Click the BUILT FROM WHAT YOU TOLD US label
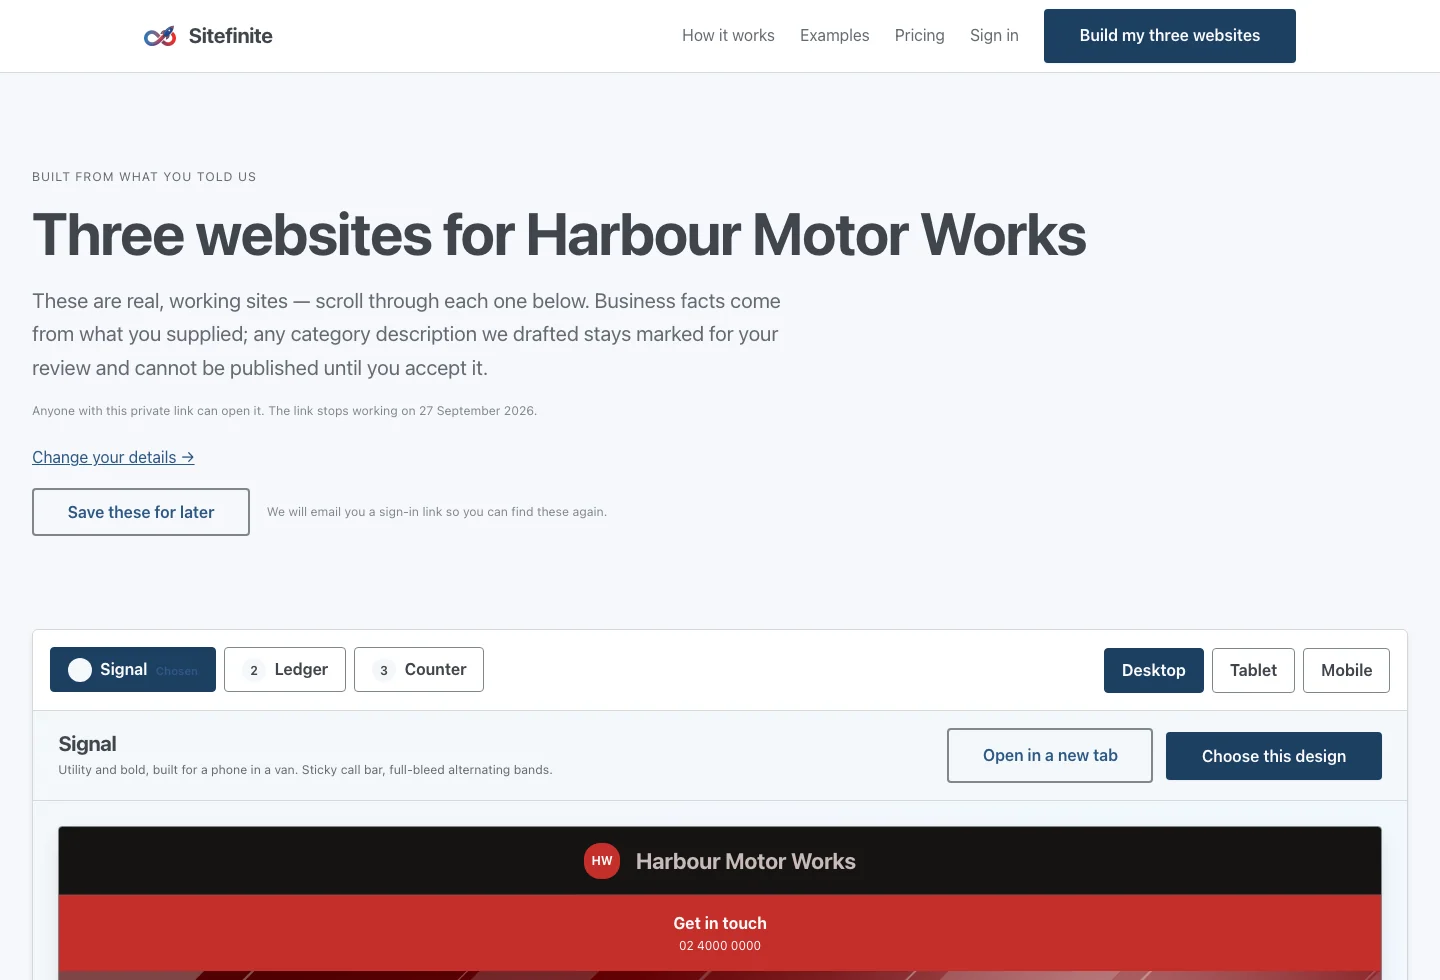Viewport: 1440px width, 980px height. [144, 177]
